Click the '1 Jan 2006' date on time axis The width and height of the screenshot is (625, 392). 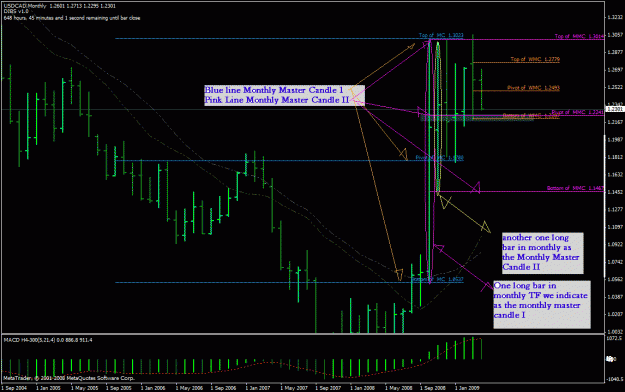pyautogui.click(x=153, y=388)
